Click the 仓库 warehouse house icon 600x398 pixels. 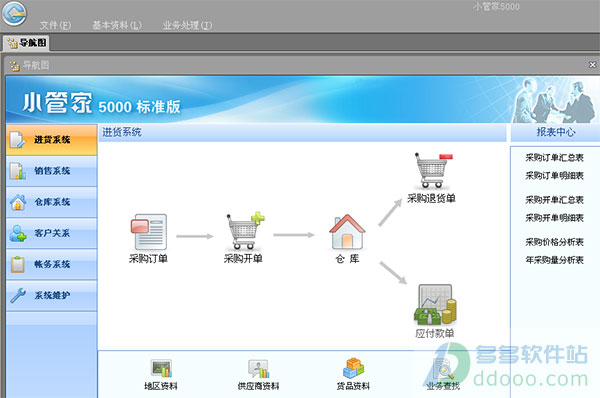pyautogui.click(x=347, y=232)
